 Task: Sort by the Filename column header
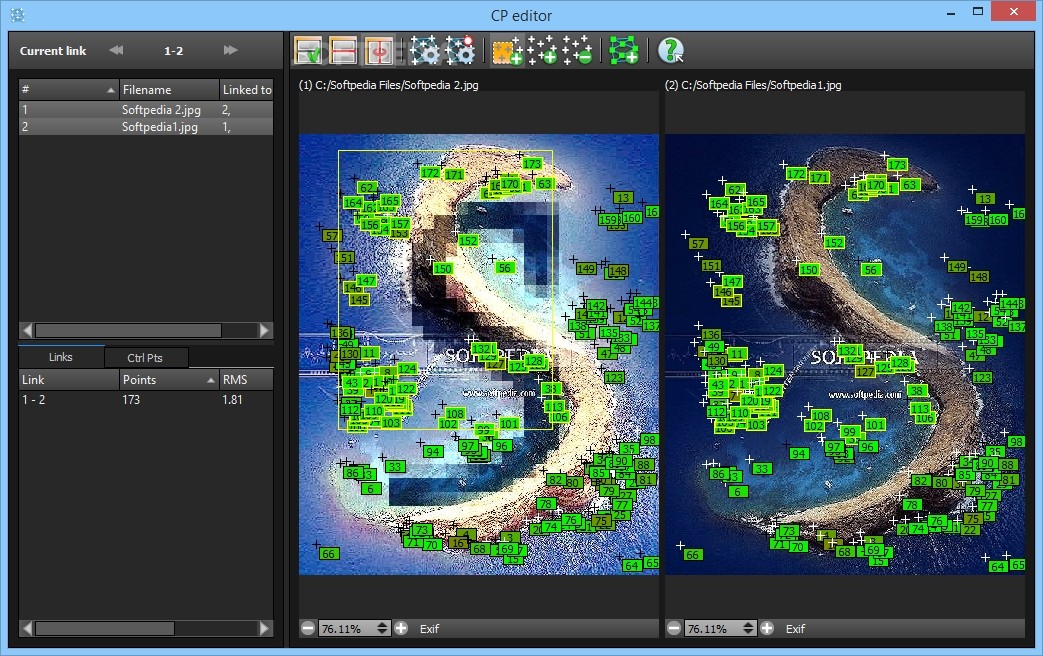point(169,89)
